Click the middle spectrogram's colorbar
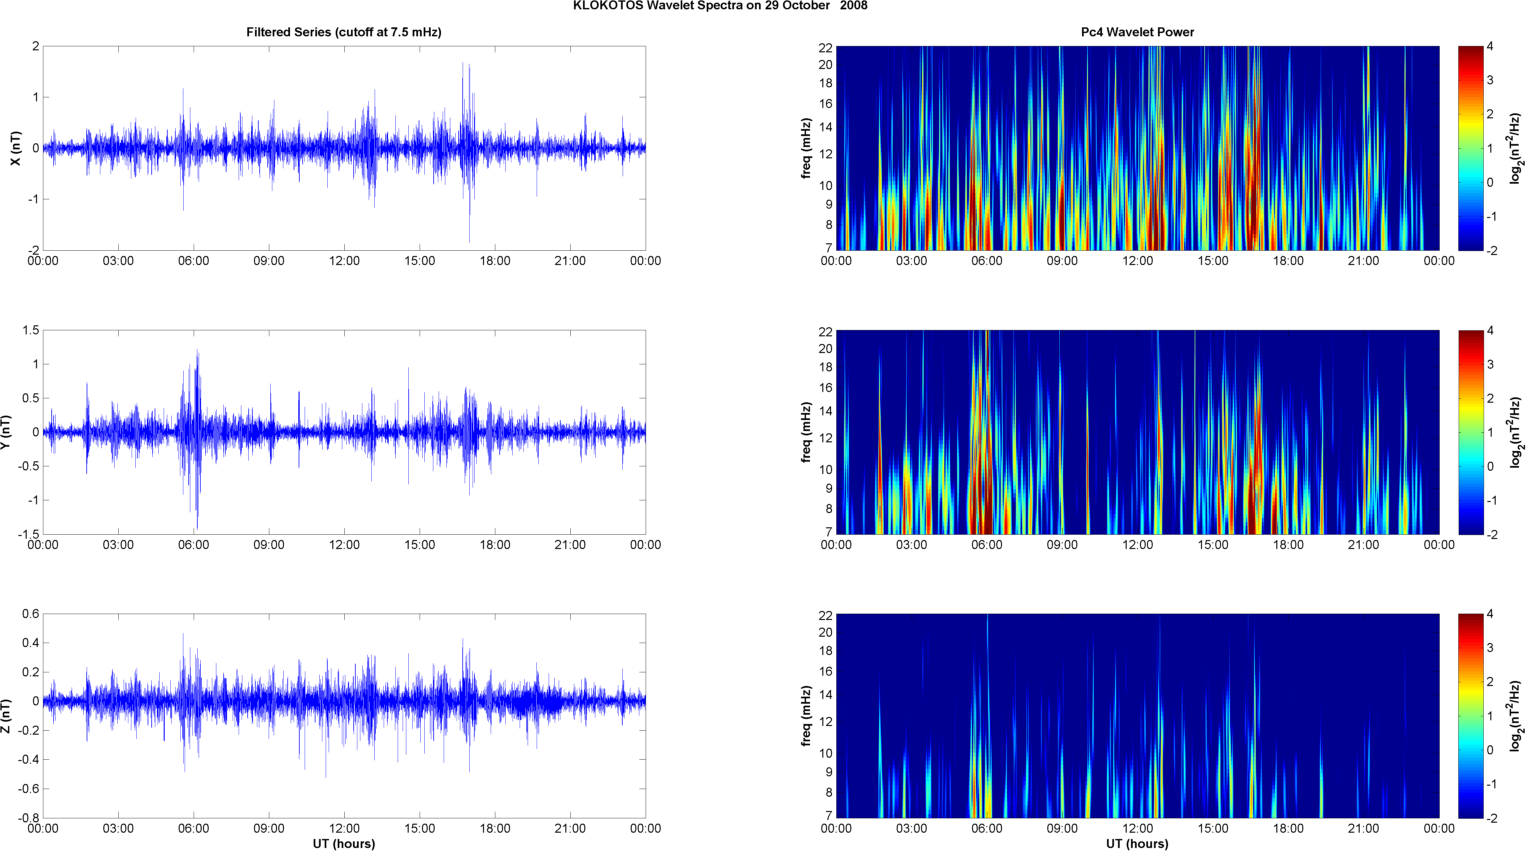This screenshot has height=851, width=1526. pos(1470,432)
